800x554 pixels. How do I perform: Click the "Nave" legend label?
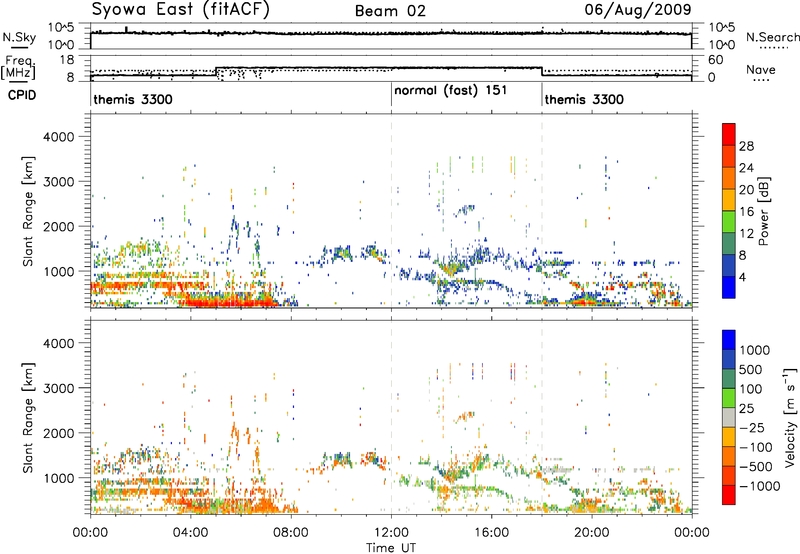pos(761,69)
